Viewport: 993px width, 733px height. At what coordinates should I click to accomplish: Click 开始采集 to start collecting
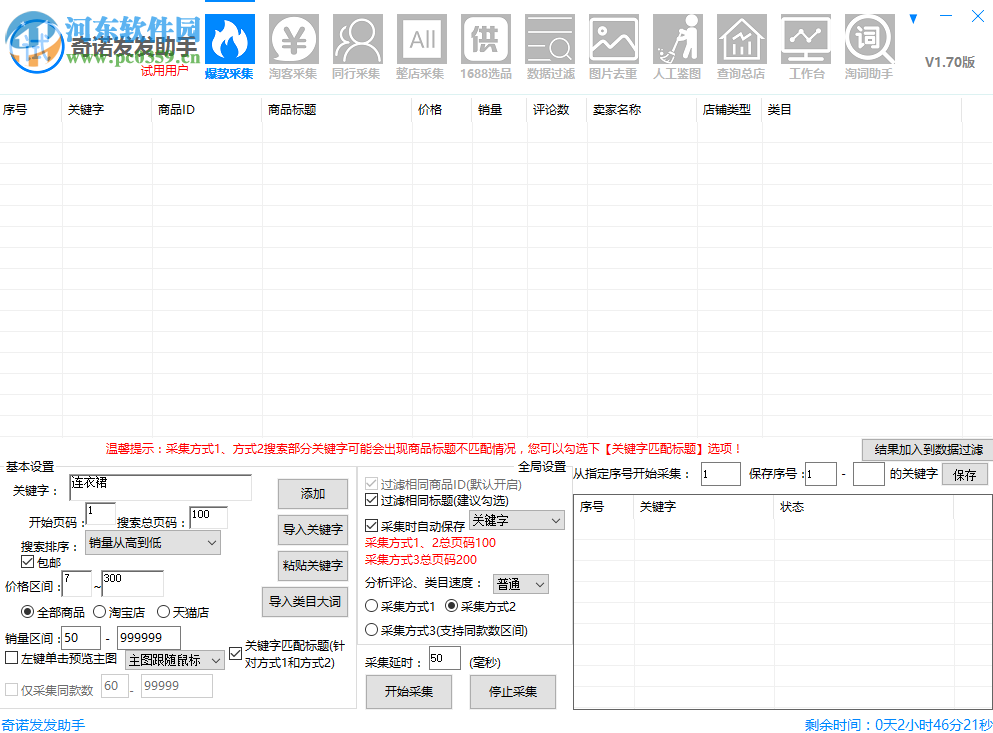point(408,691)
